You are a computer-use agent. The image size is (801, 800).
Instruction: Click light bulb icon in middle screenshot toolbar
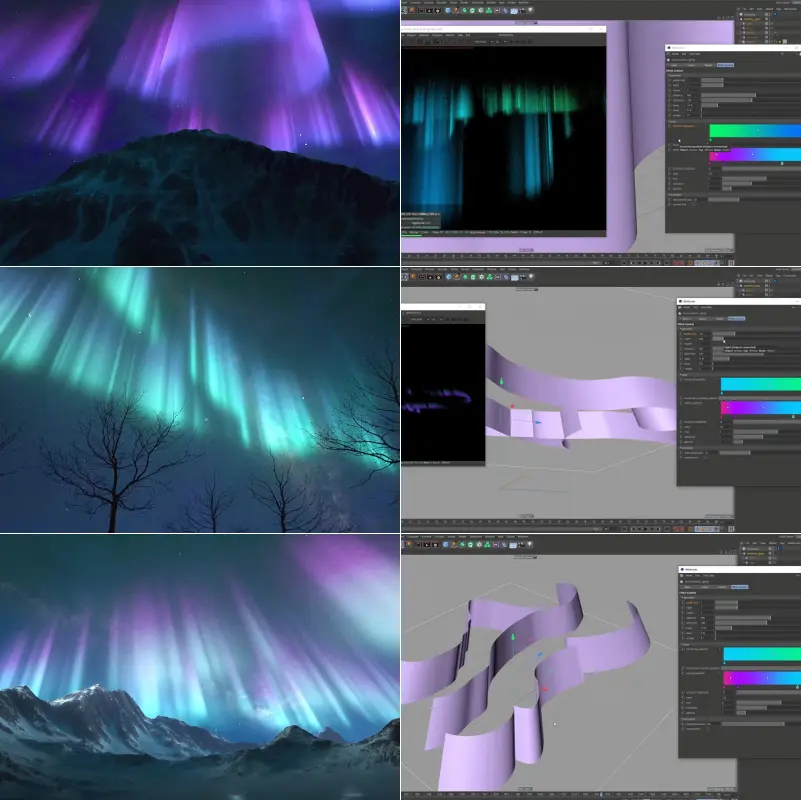click(x=531, y=276)
